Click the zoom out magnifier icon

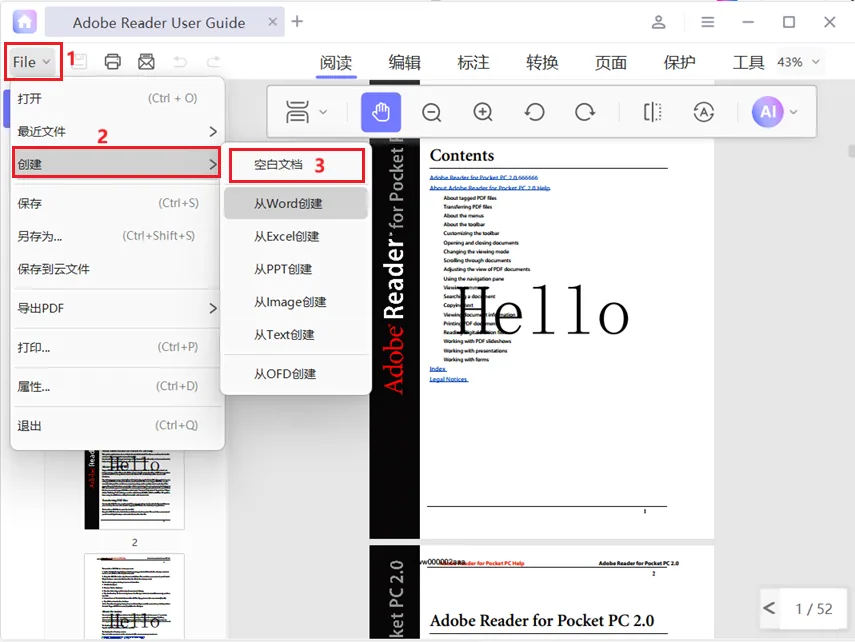(431, 112)
